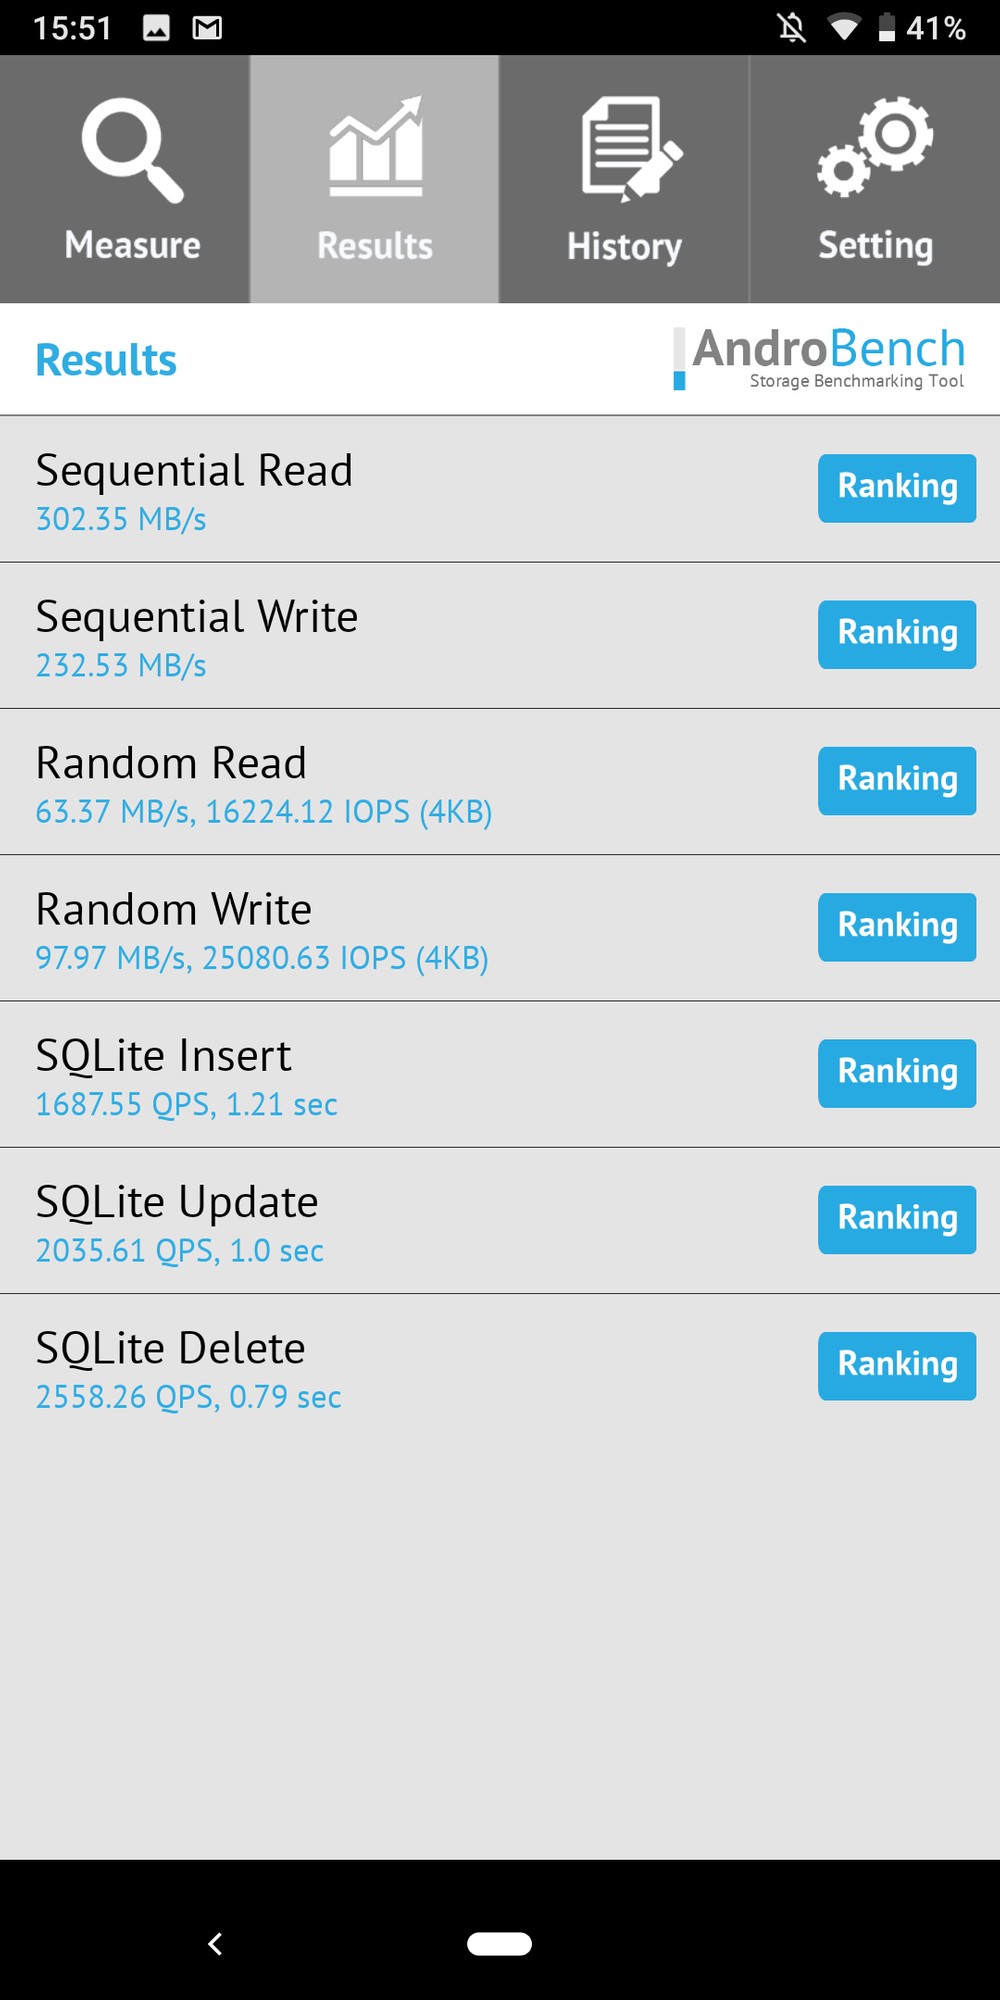Tap the image notification icon in status bar
The image size is (1000, 2000).
[x=156, y=28]
